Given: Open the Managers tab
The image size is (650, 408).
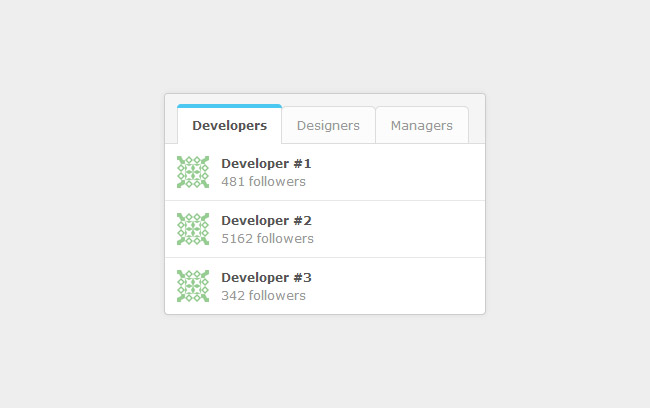Looking at the screenshot, I should [x=421, y=126].
